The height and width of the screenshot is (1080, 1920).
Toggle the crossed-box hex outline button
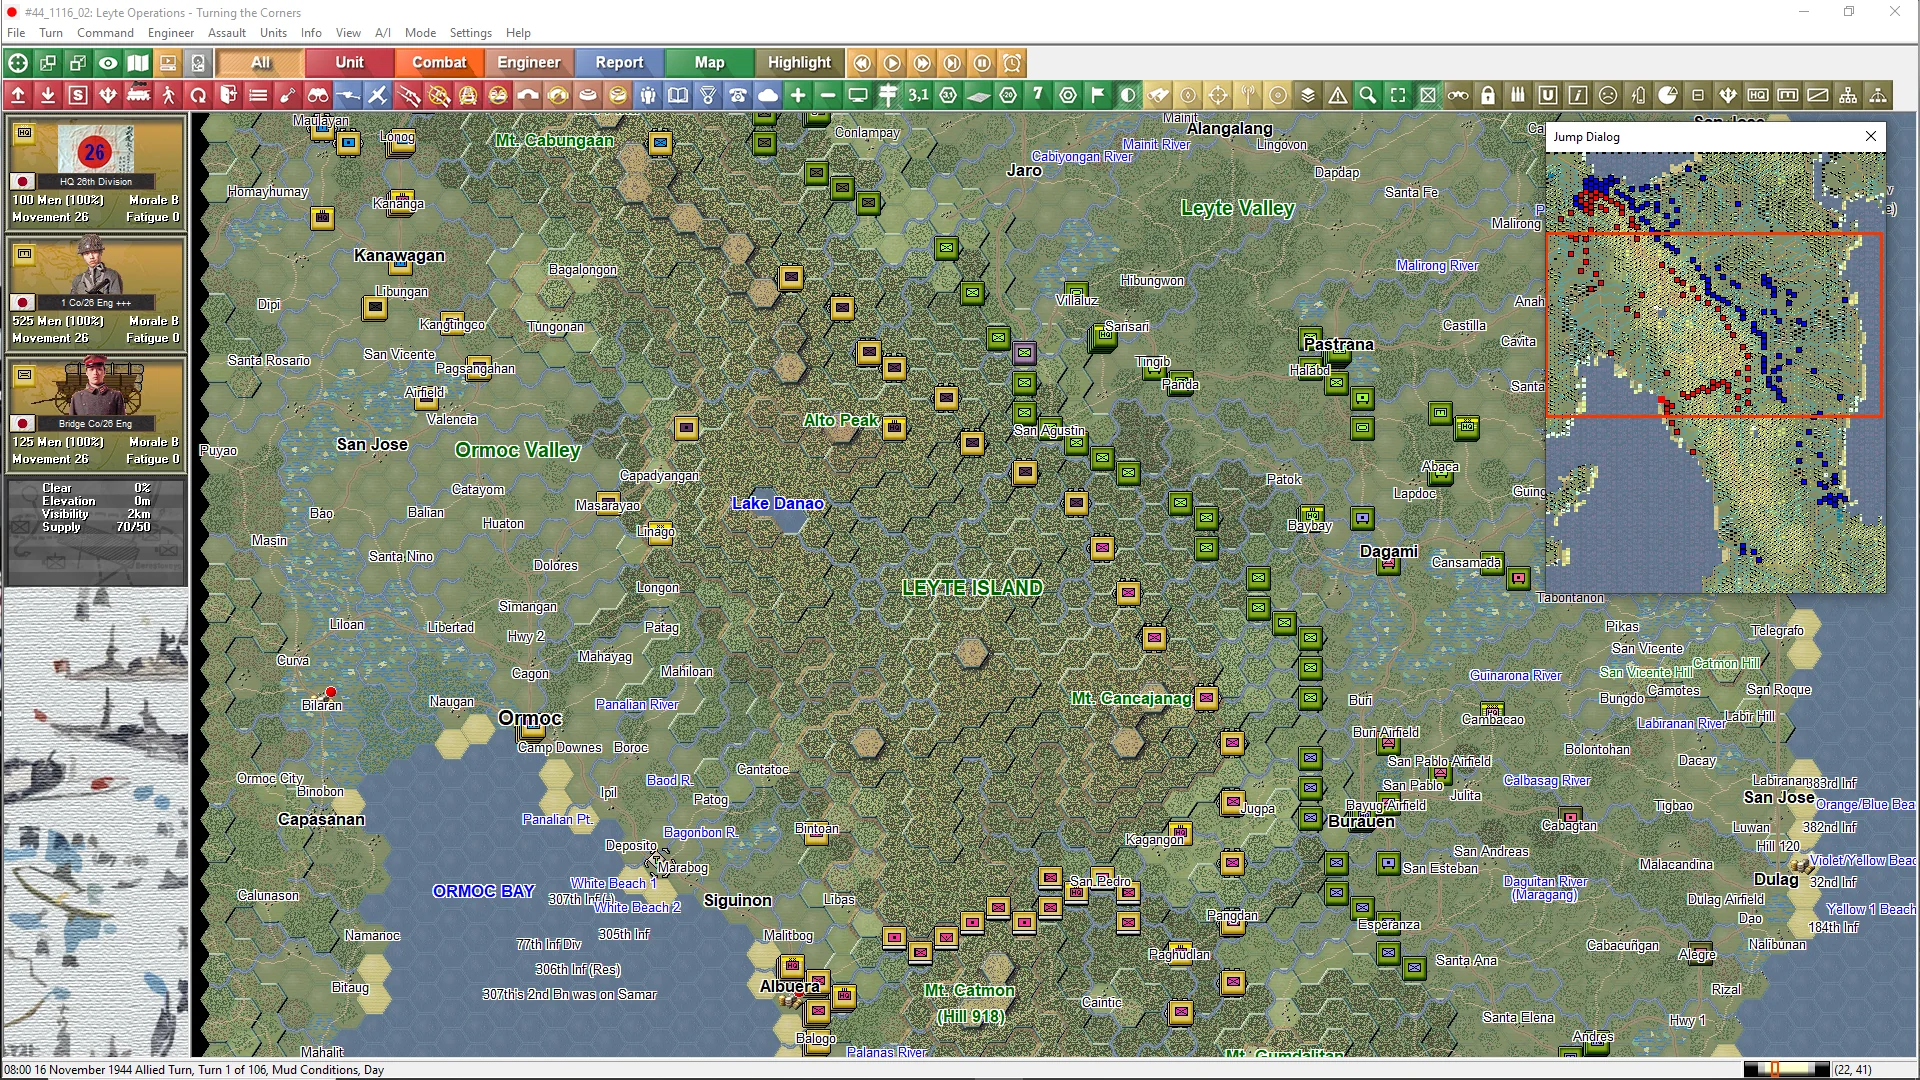pos(1428,96)
